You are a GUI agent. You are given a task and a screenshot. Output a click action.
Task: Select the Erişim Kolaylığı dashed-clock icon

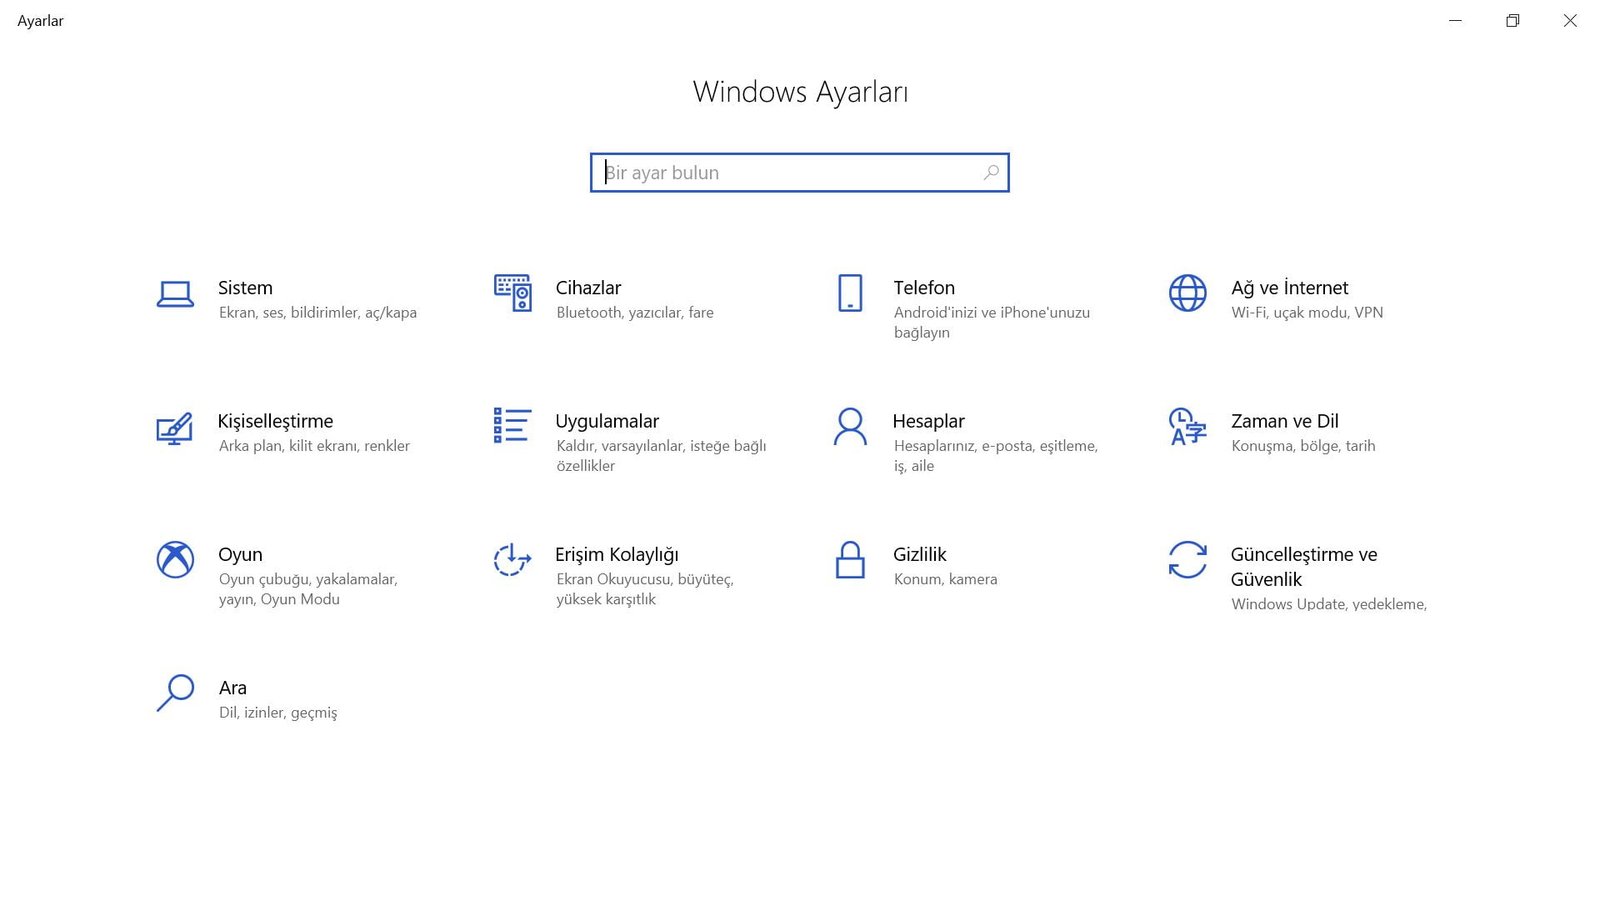[512, 560]
